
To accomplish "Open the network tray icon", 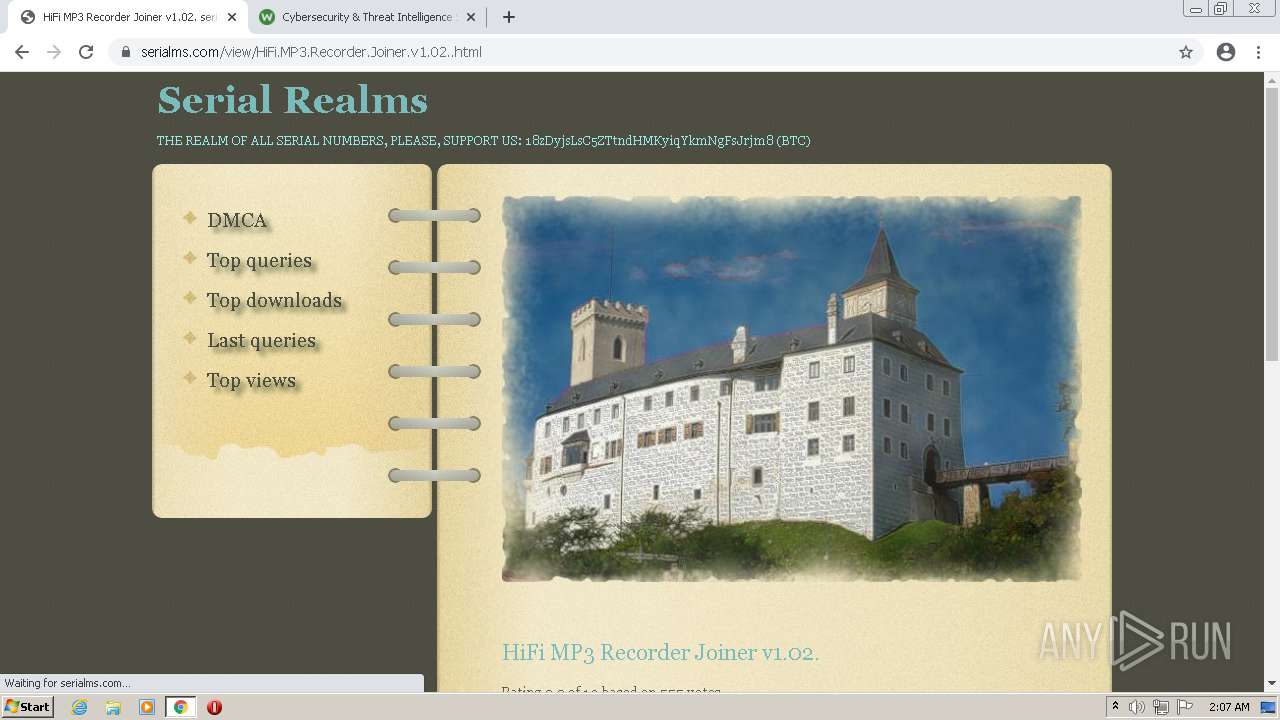I will [1161, 707].
